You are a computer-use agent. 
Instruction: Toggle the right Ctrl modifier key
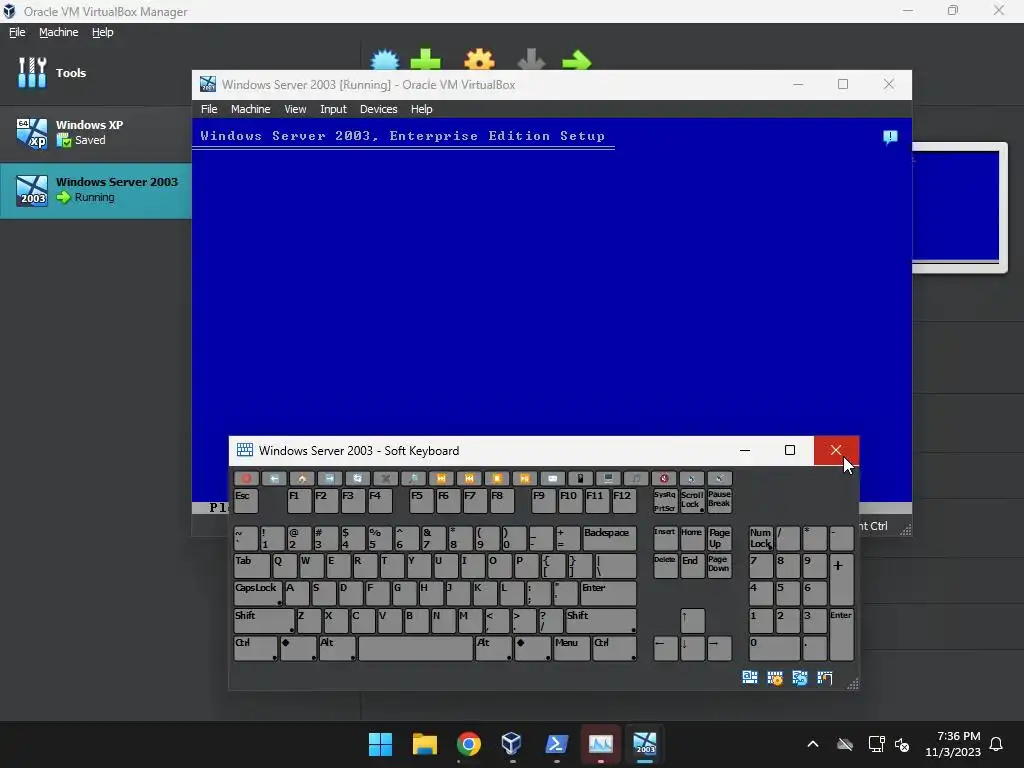click(614, 648)
